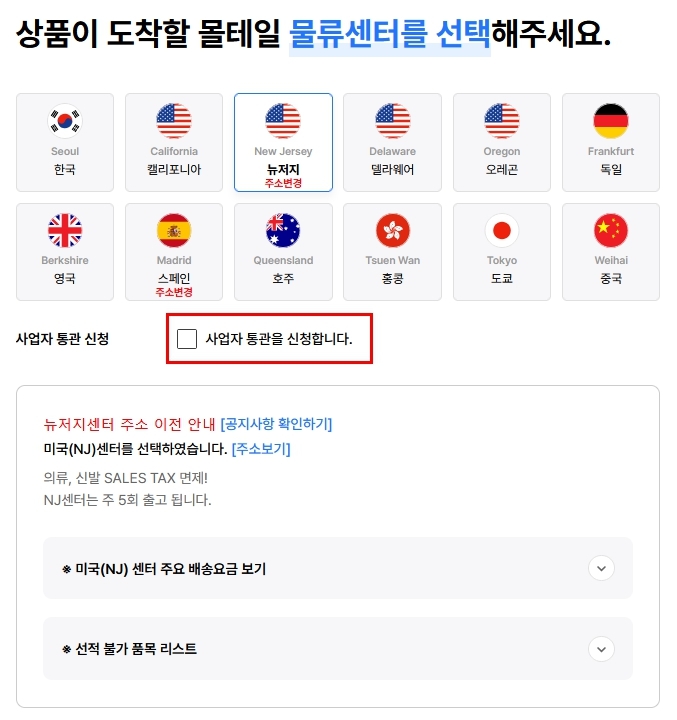Select the New Jersey 뉴저지 center card
The height and width of the screenshot is (720, 677).
283,142
